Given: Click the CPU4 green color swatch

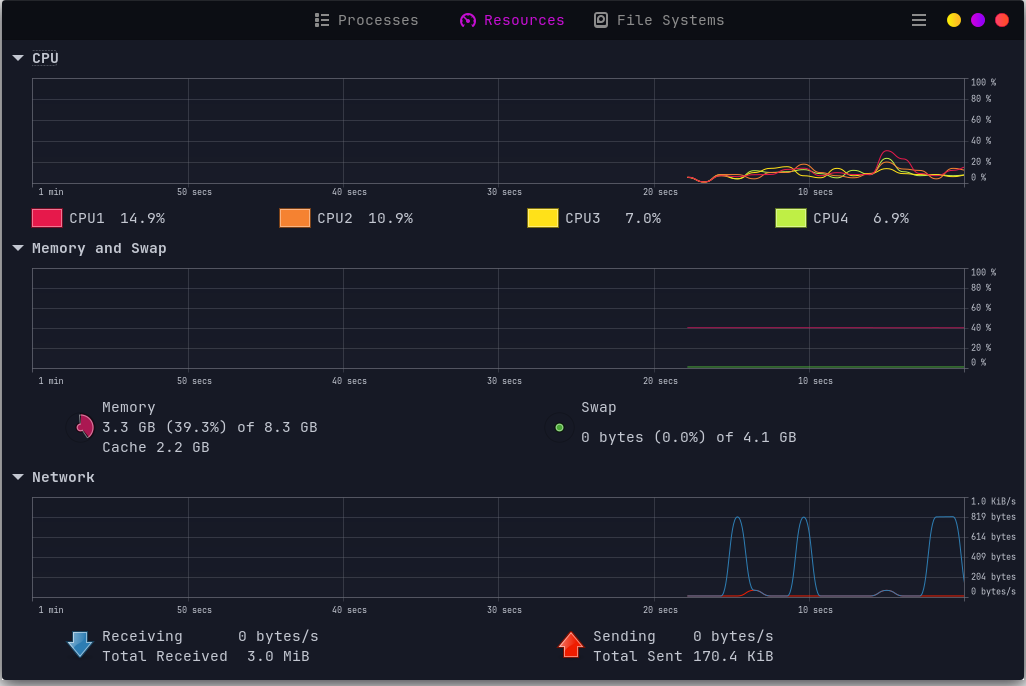Looking at the screenshot, I should pos(791,217).
